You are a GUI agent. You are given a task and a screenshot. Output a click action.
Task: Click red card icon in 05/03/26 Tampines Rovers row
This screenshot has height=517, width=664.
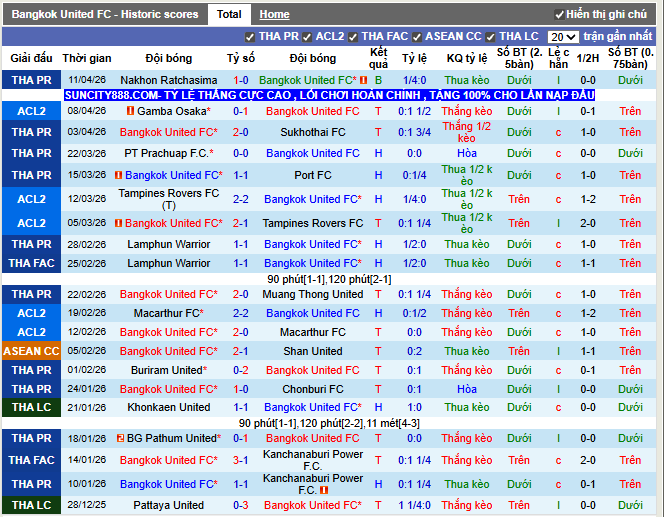coord(119,223)
